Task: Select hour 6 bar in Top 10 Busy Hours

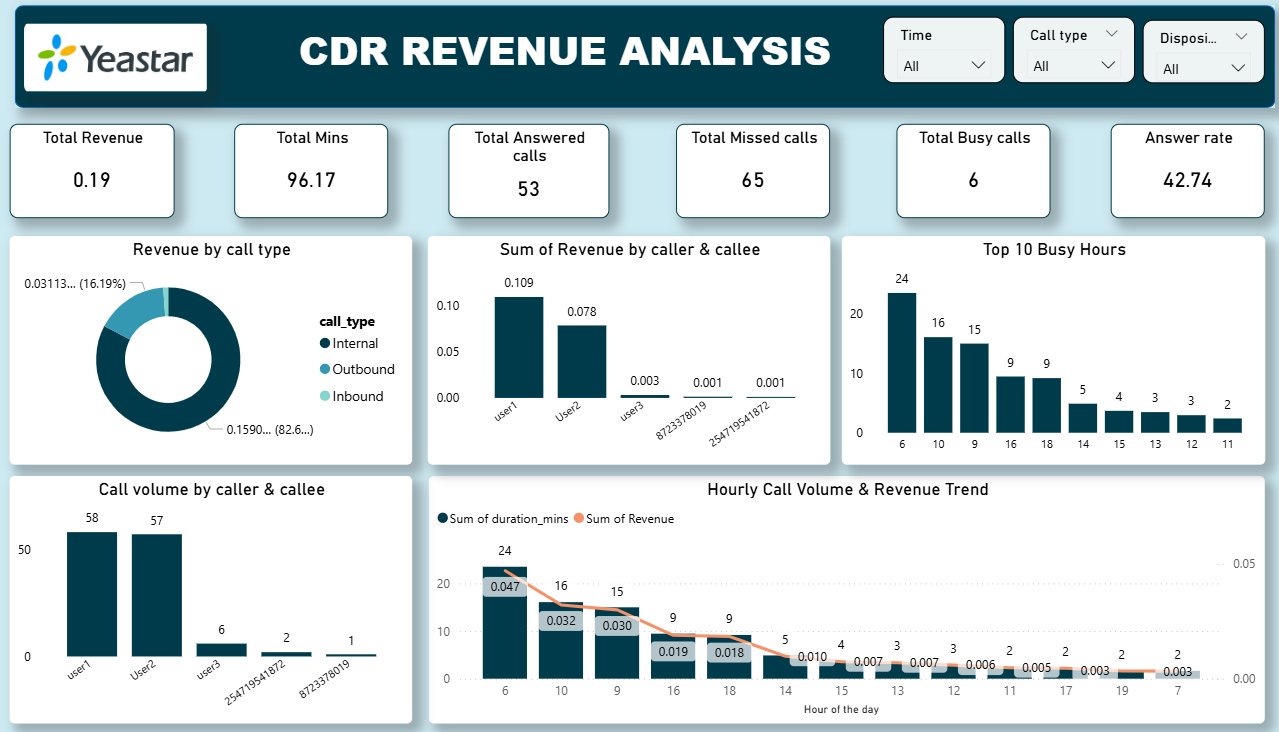Action: click(x=902, y=362)
